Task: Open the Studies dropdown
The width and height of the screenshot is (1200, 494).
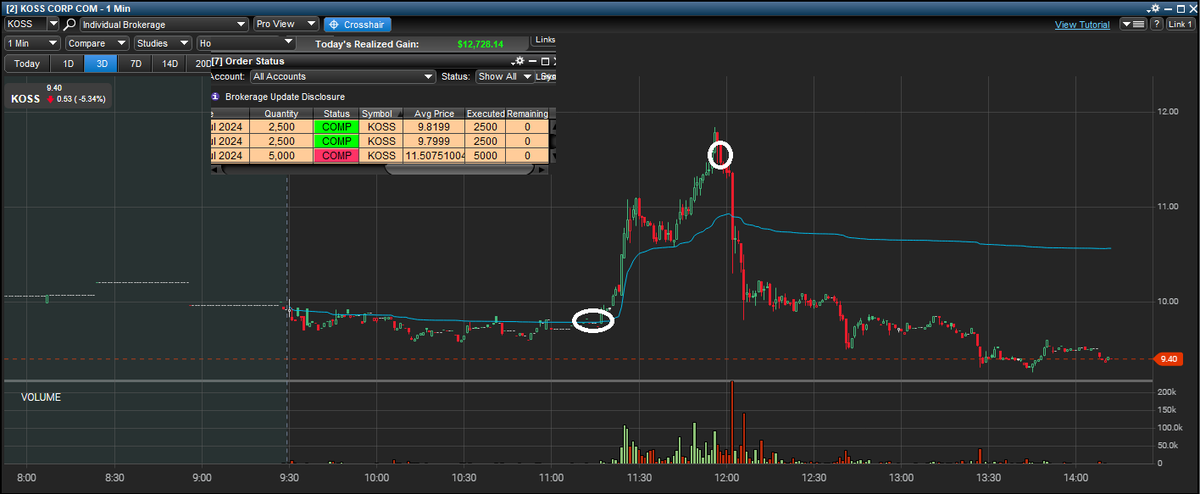Action: 163,43
